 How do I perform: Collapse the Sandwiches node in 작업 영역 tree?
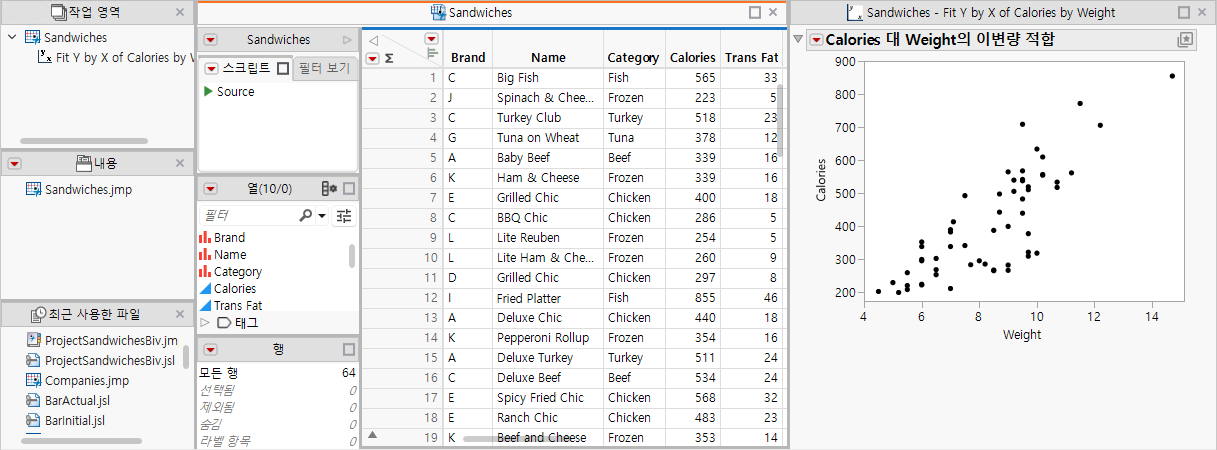[x=11, y=38]
